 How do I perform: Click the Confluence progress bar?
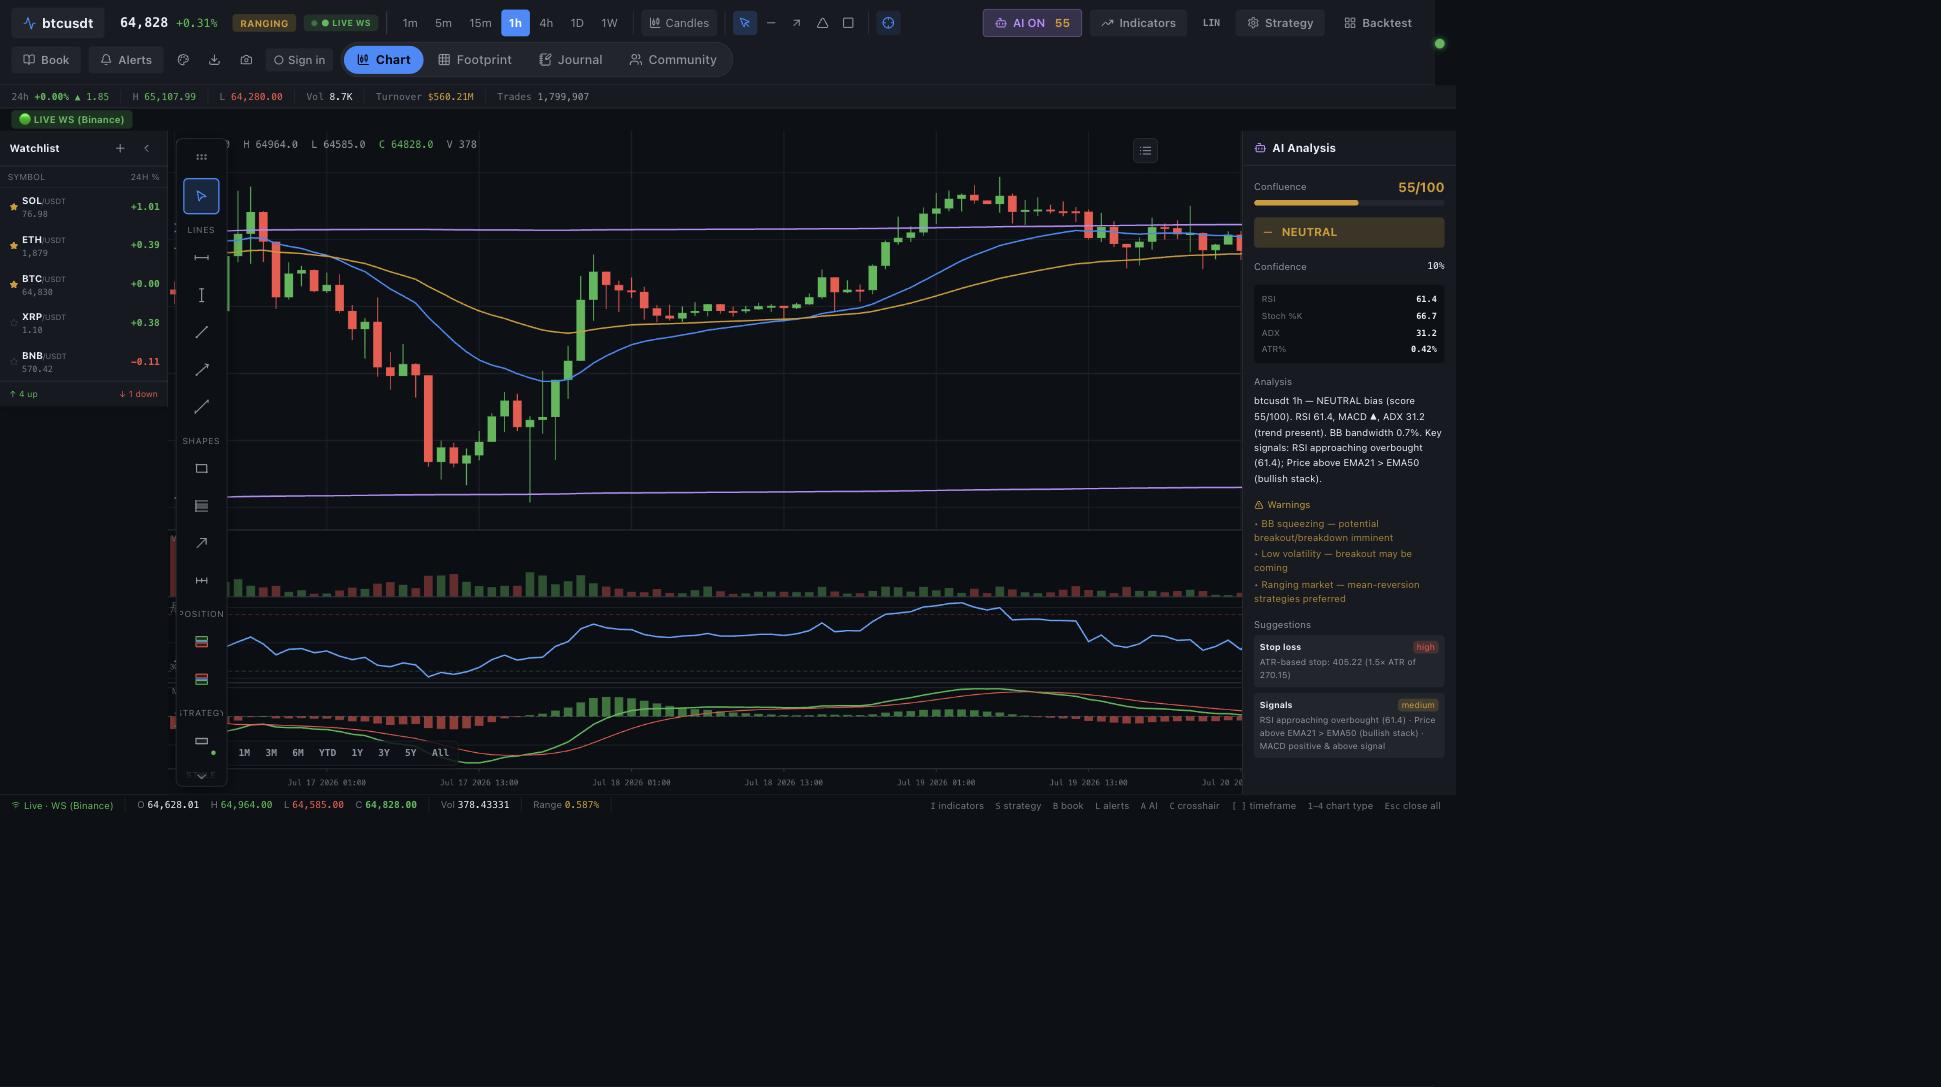point(1349,203)
